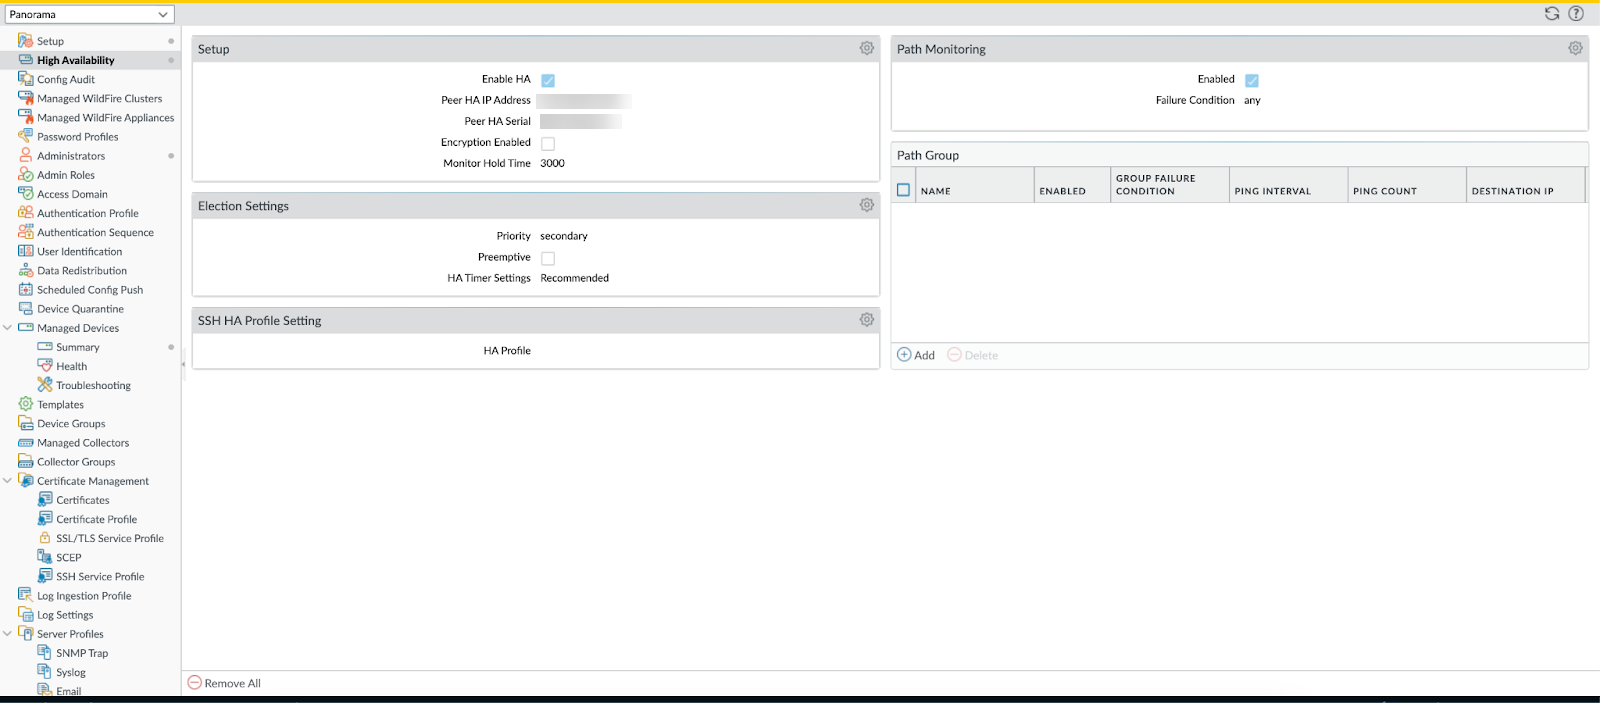Open the Certificates page
This screenshot has height=703, width=1600.
83,500
